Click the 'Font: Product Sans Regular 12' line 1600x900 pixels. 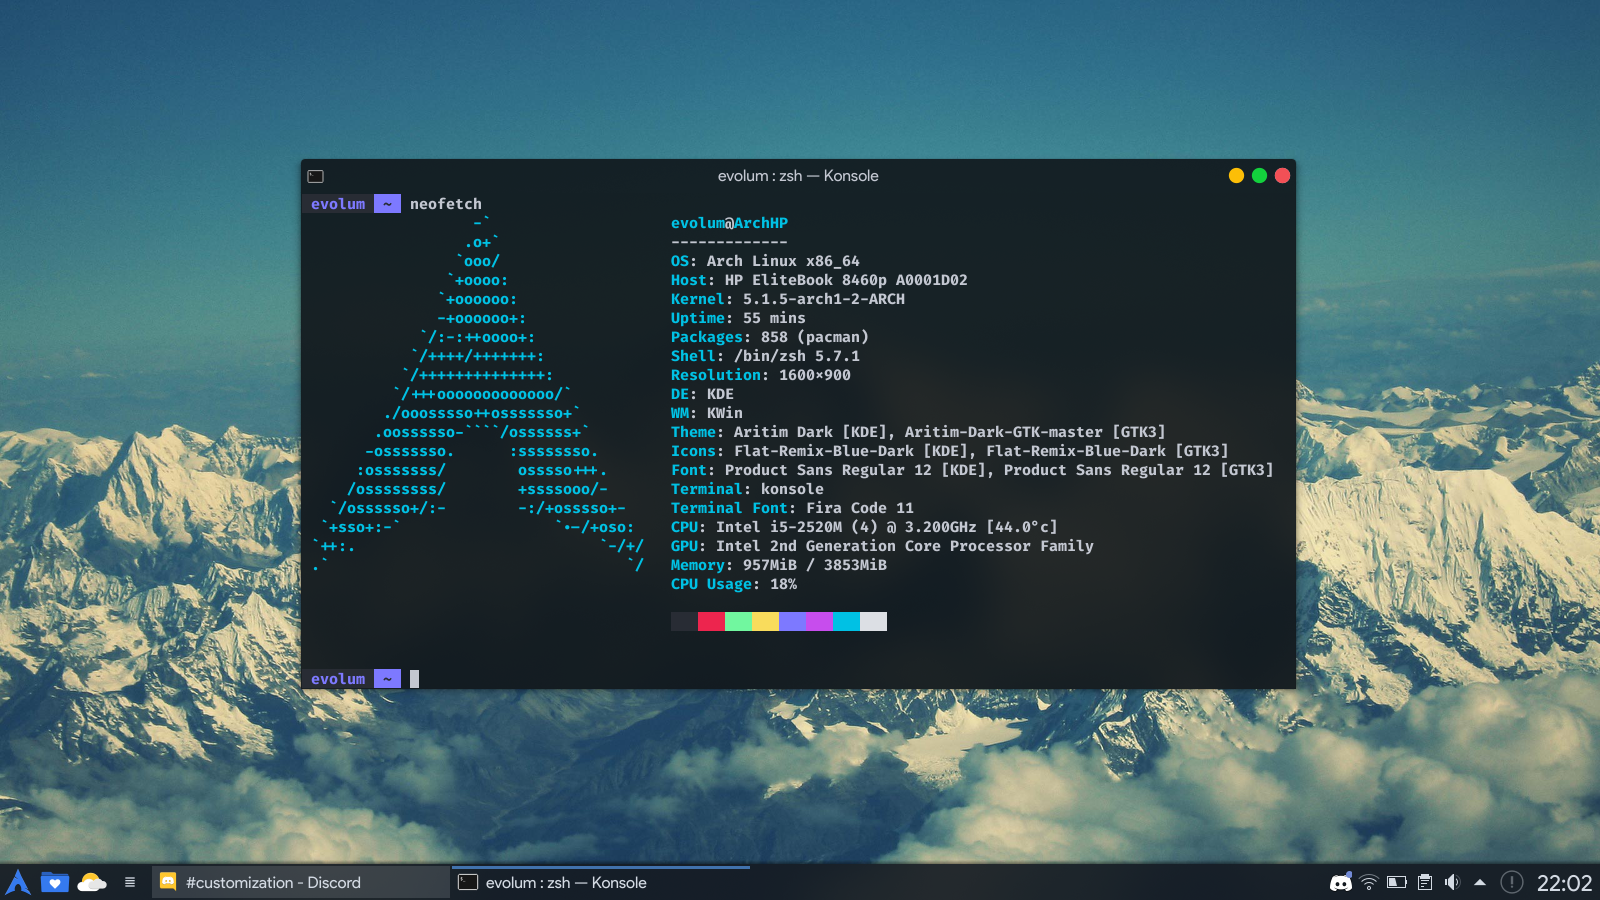tap(972, 470)
